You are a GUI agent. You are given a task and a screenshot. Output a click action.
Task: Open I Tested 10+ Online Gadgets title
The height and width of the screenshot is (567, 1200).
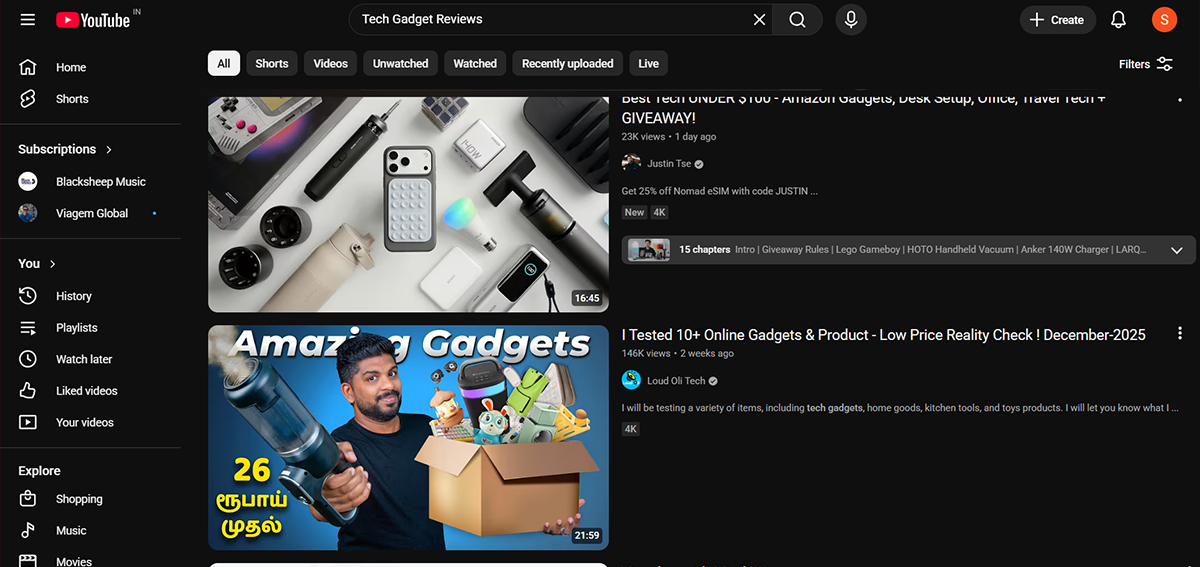[884, 335]
